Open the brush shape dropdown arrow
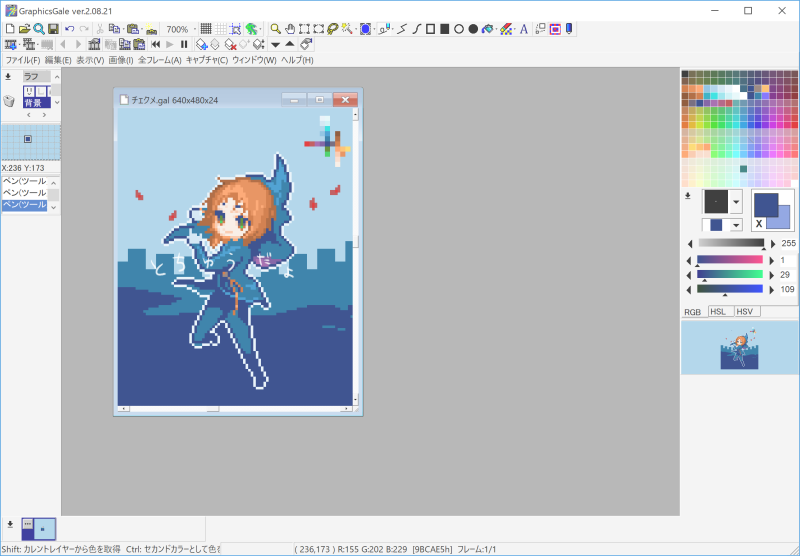 point(737,201)
